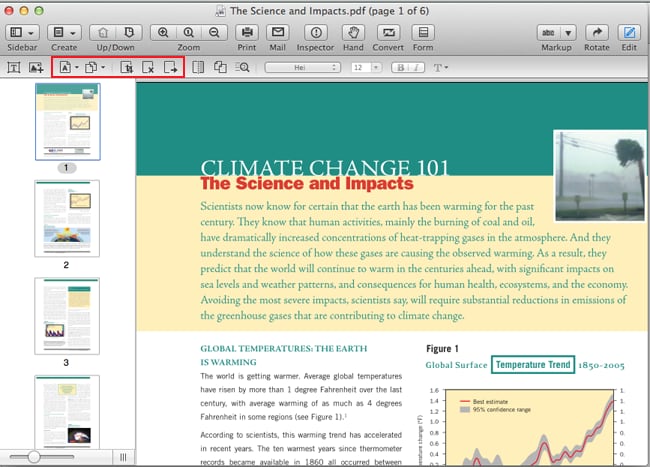Click the Copy pages icon
Image resolution: width=650 pixels, height=467 pixels.
point(91,67)
